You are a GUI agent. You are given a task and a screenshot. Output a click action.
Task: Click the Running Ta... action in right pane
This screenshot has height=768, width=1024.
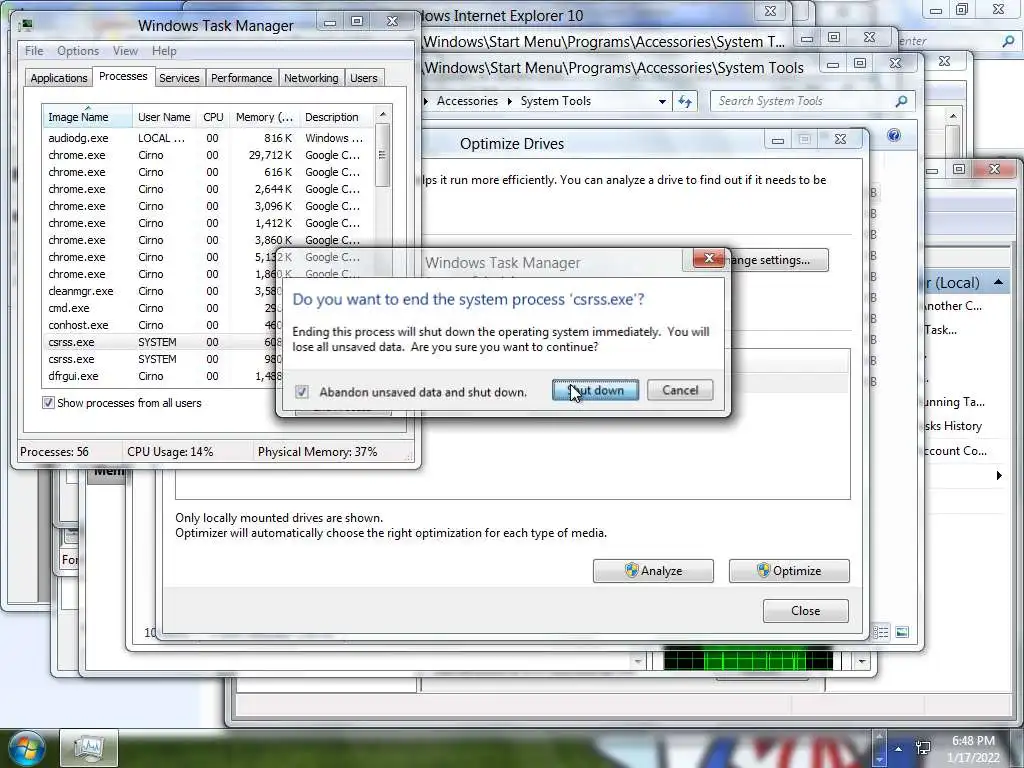click(x=955, y=402)
